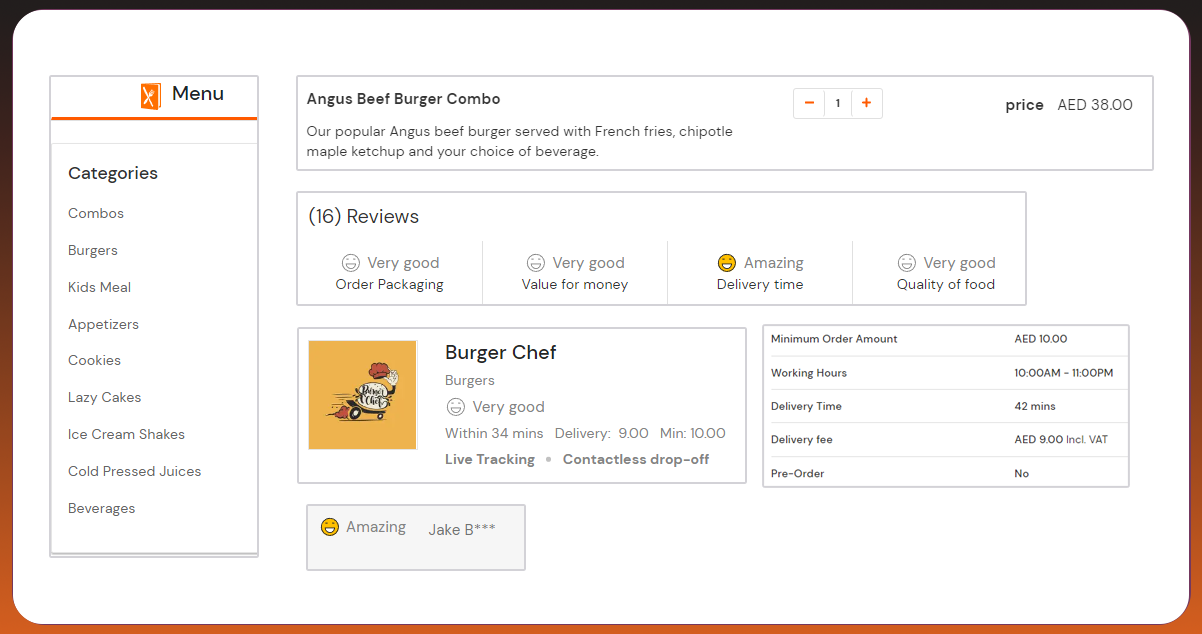Open the Ice Cream Shakes category

[x=126, y=434]
